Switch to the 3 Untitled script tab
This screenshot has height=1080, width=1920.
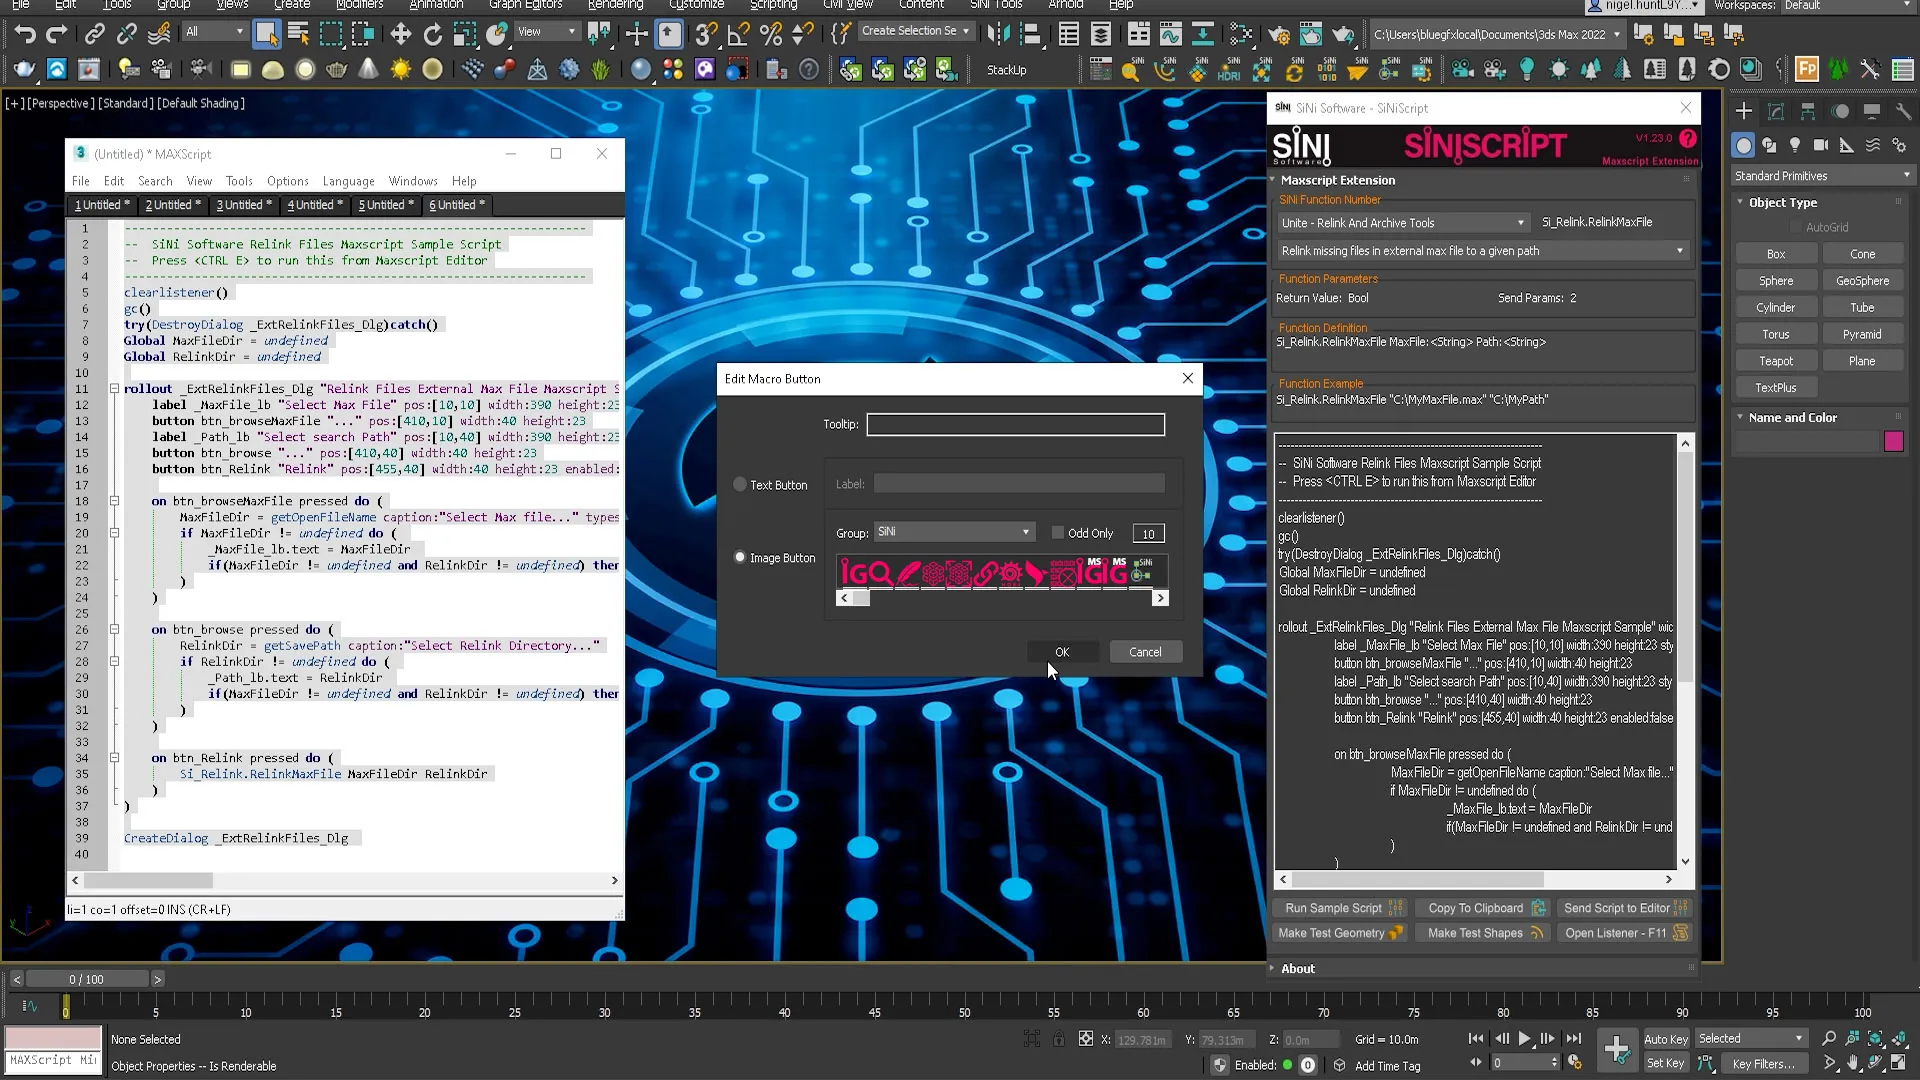[x=244, y=204]
